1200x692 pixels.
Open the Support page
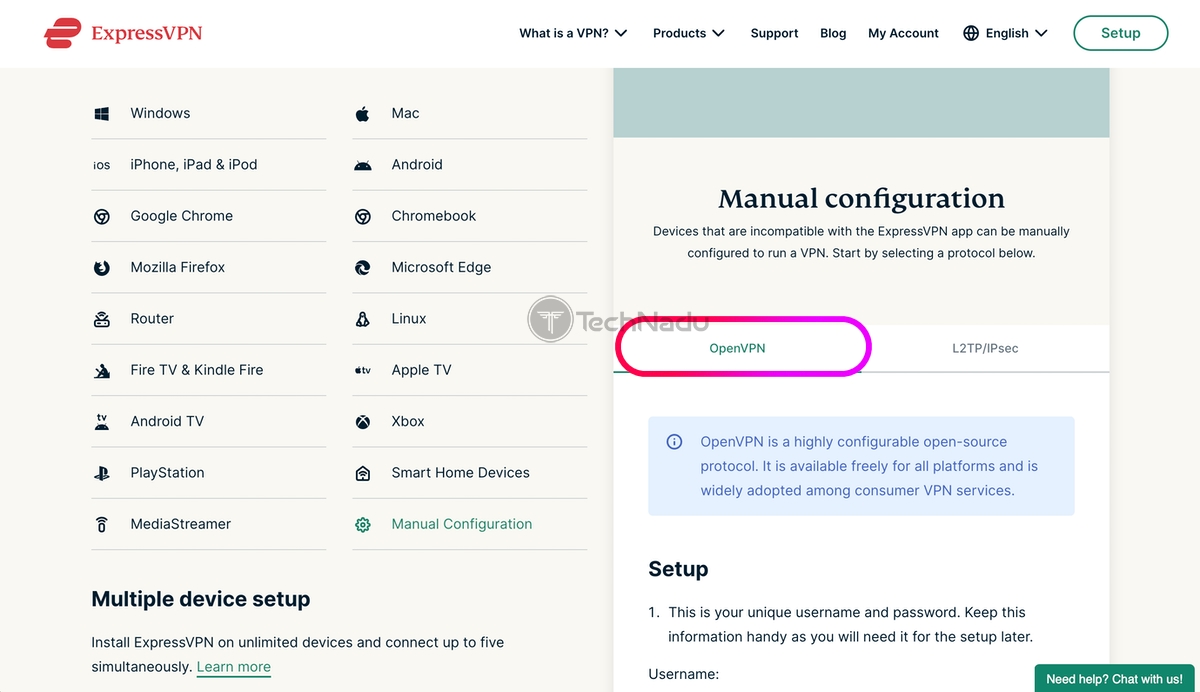pyautogui.click(x=774, y=33)
